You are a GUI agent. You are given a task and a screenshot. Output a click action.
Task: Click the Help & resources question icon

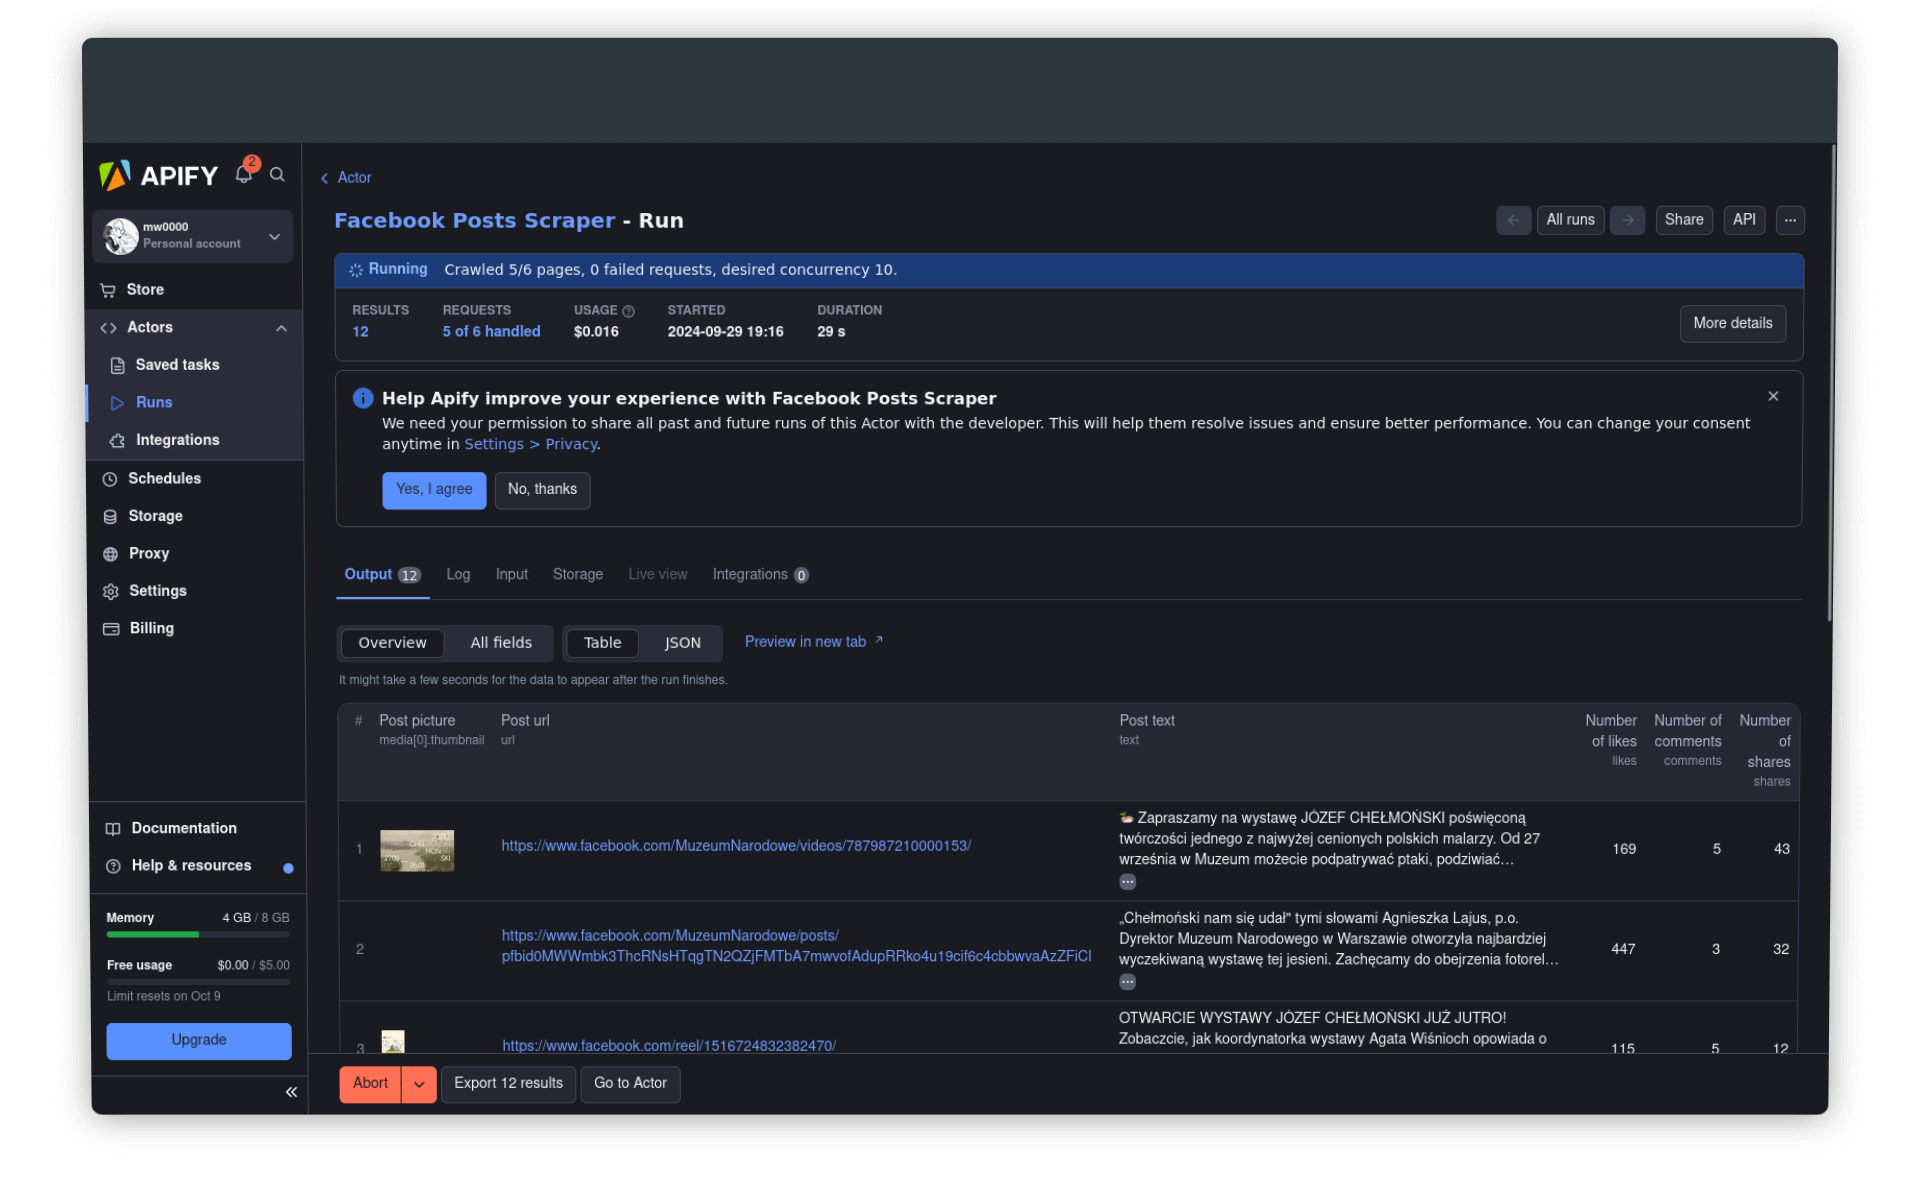point(113,866)
